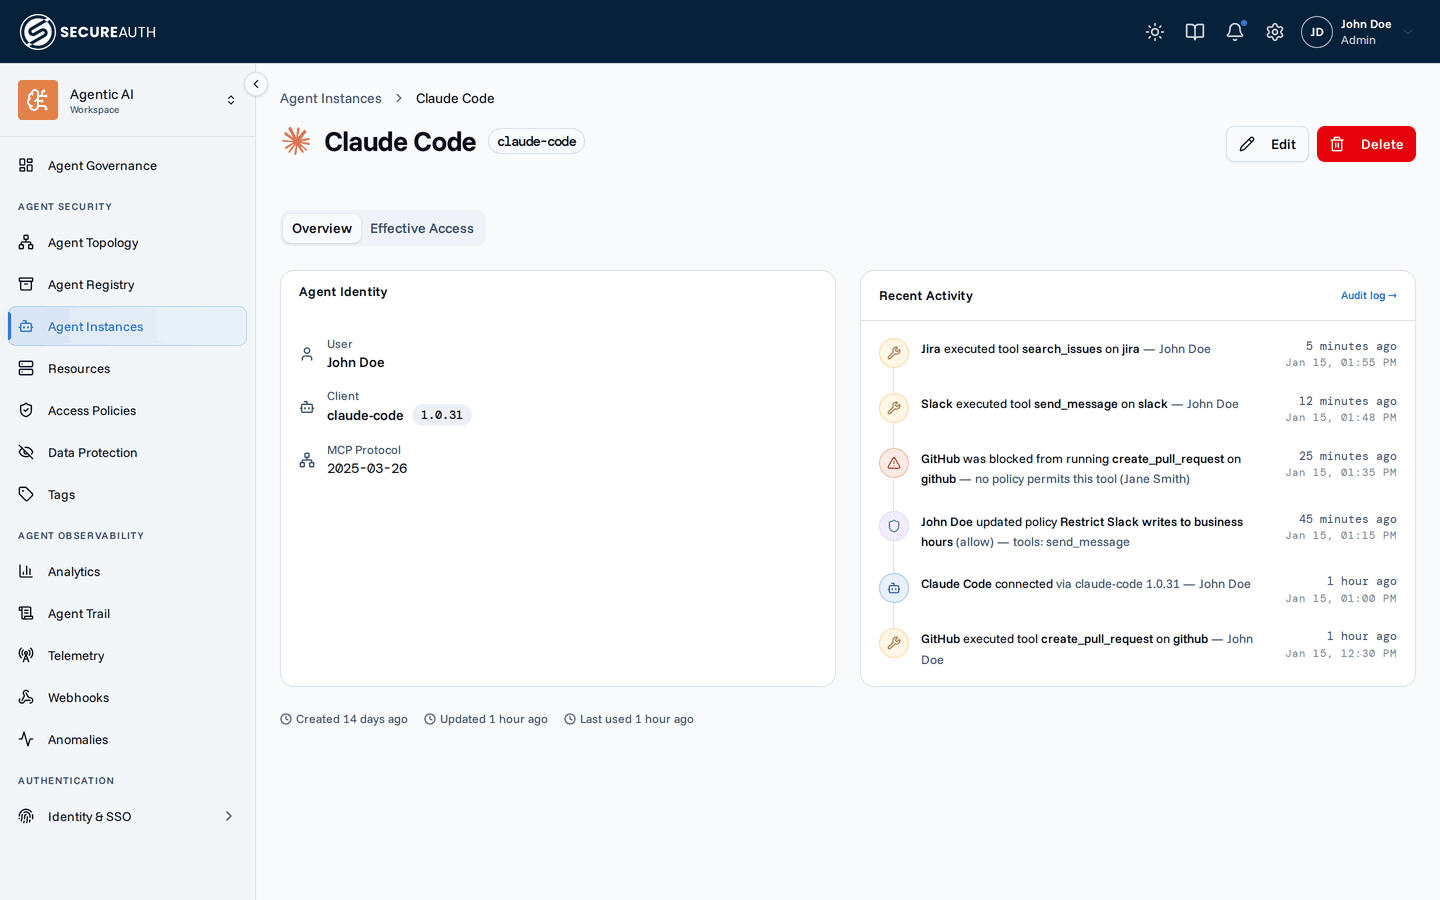Open the notifications bell icon

point(1235,32)
